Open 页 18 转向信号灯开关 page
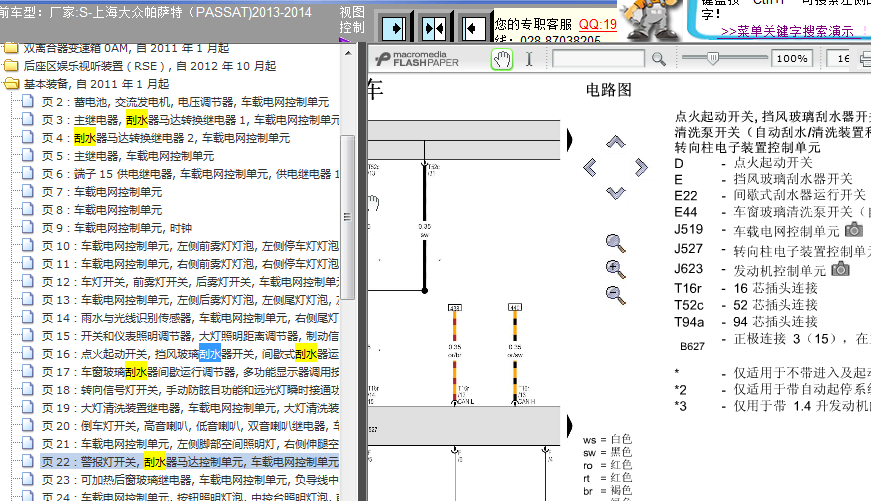Viewport: 871px width, 501px height. tap(190, 390)
